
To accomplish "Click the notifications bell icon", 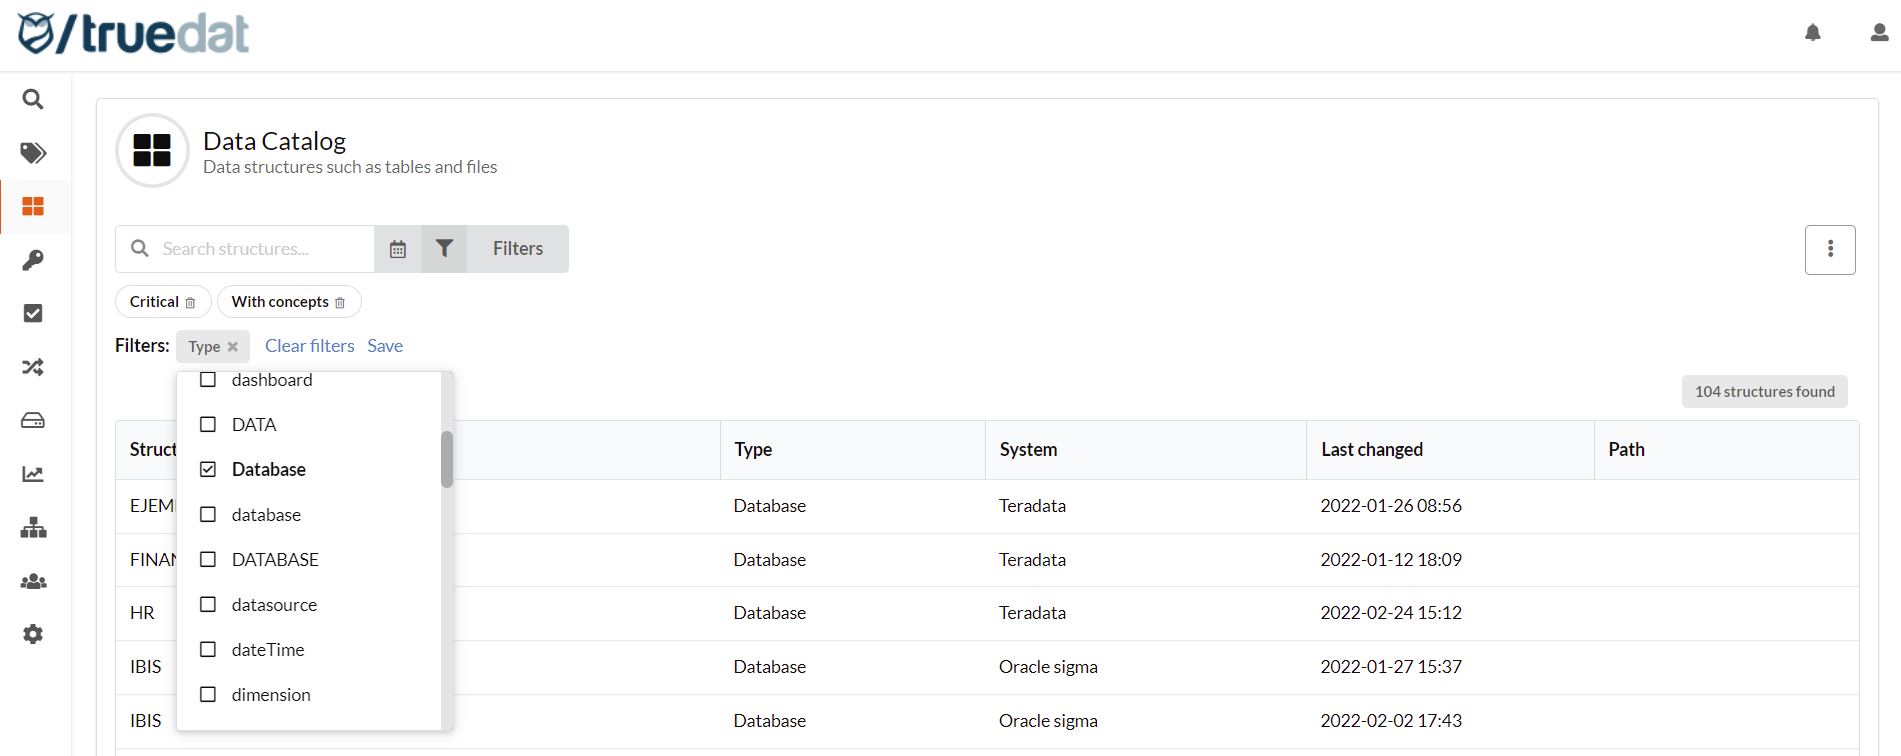I will click(x=1812, y=33).
